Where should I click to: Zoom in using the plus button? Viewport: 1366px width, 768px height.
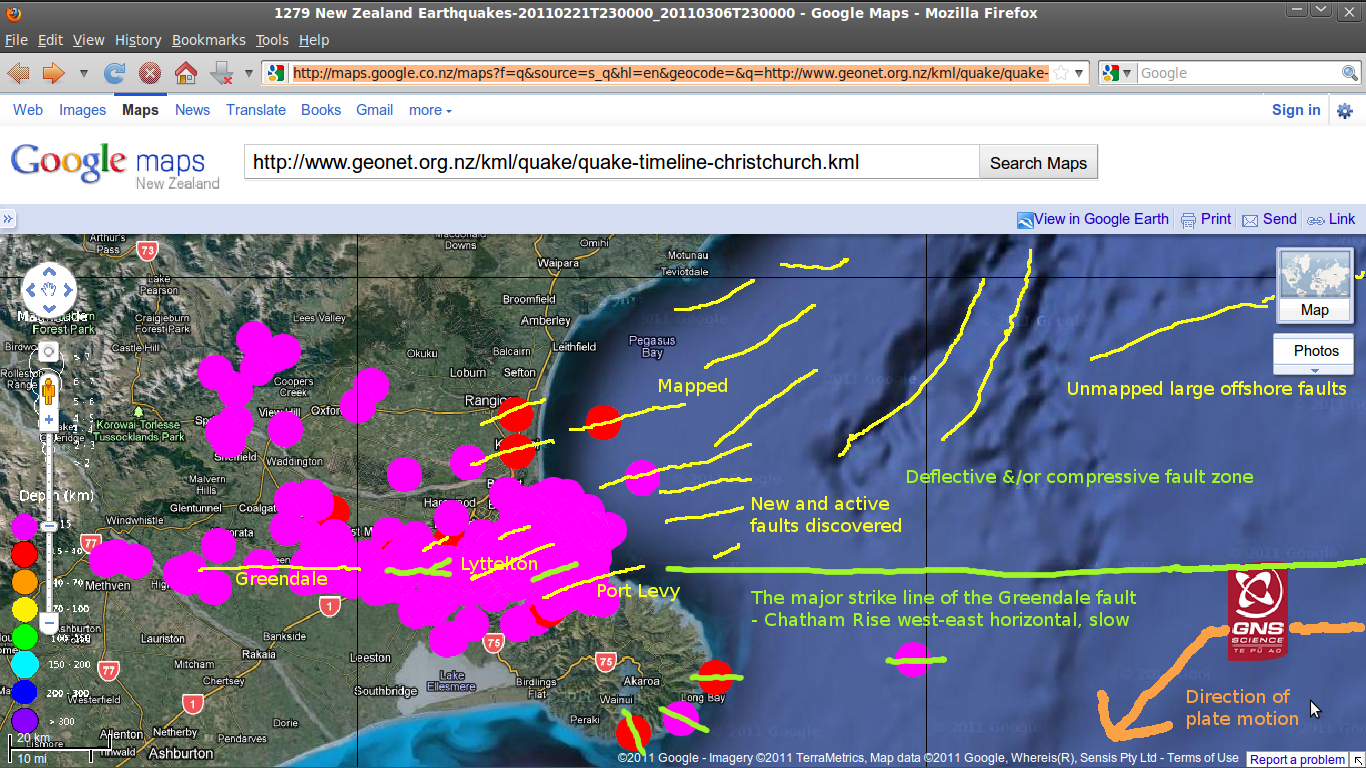click(48, 420)
